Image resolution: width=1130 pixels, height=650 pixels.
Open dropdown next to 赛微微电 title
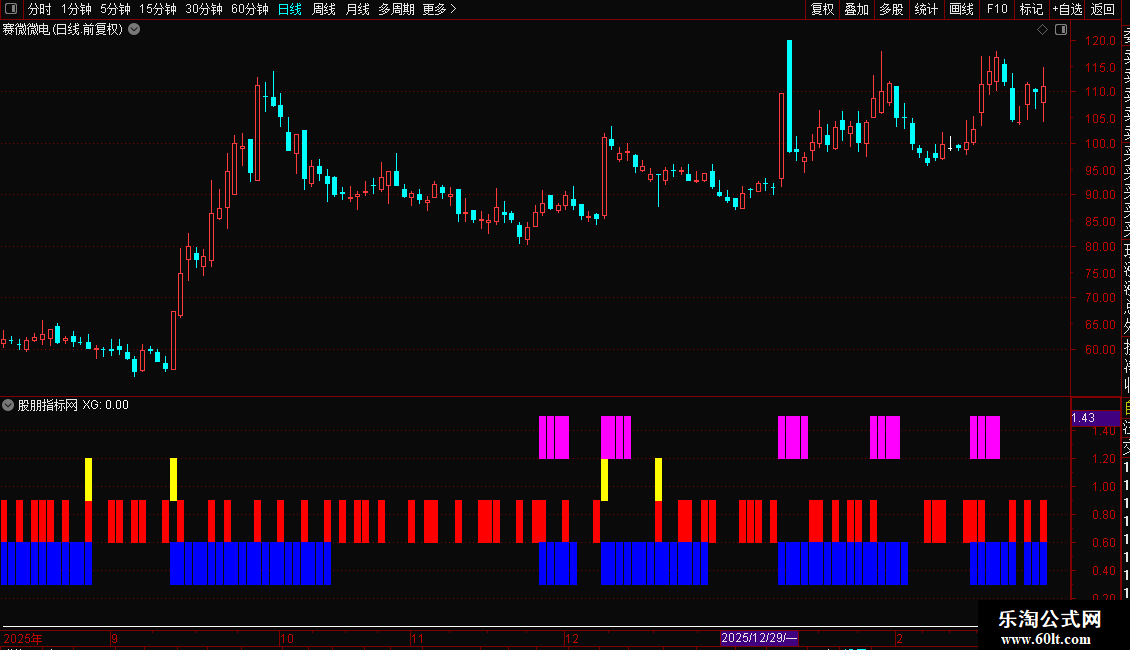pos(134,30)
